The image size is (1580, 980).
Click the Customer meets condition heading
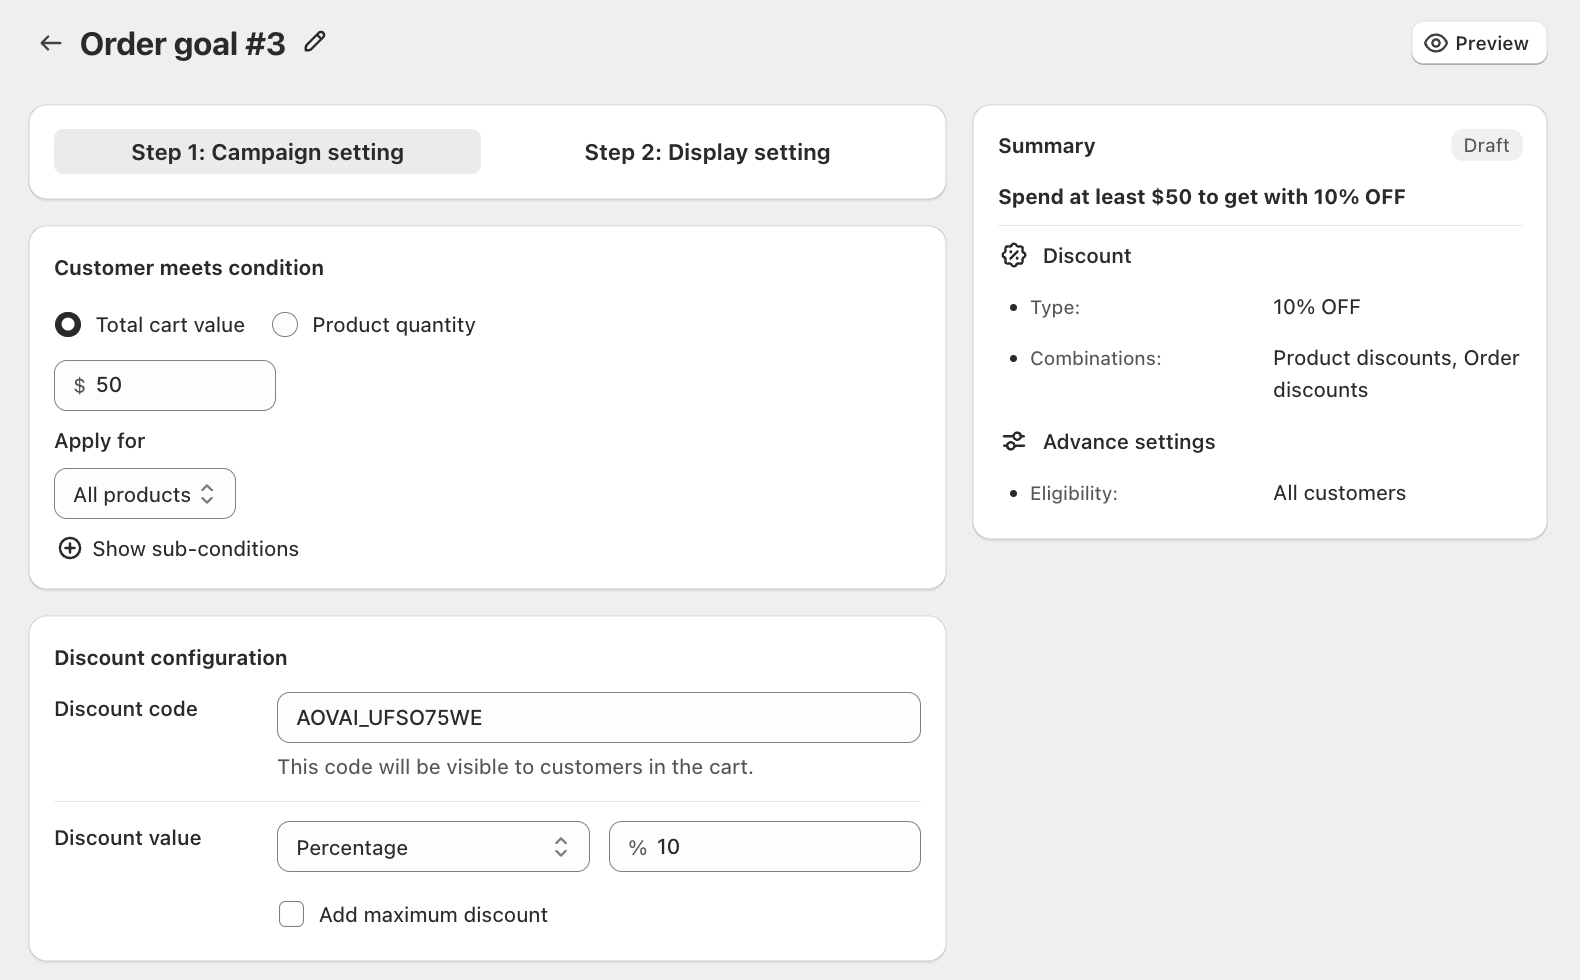pyautogui.click(x=189, y=268)
